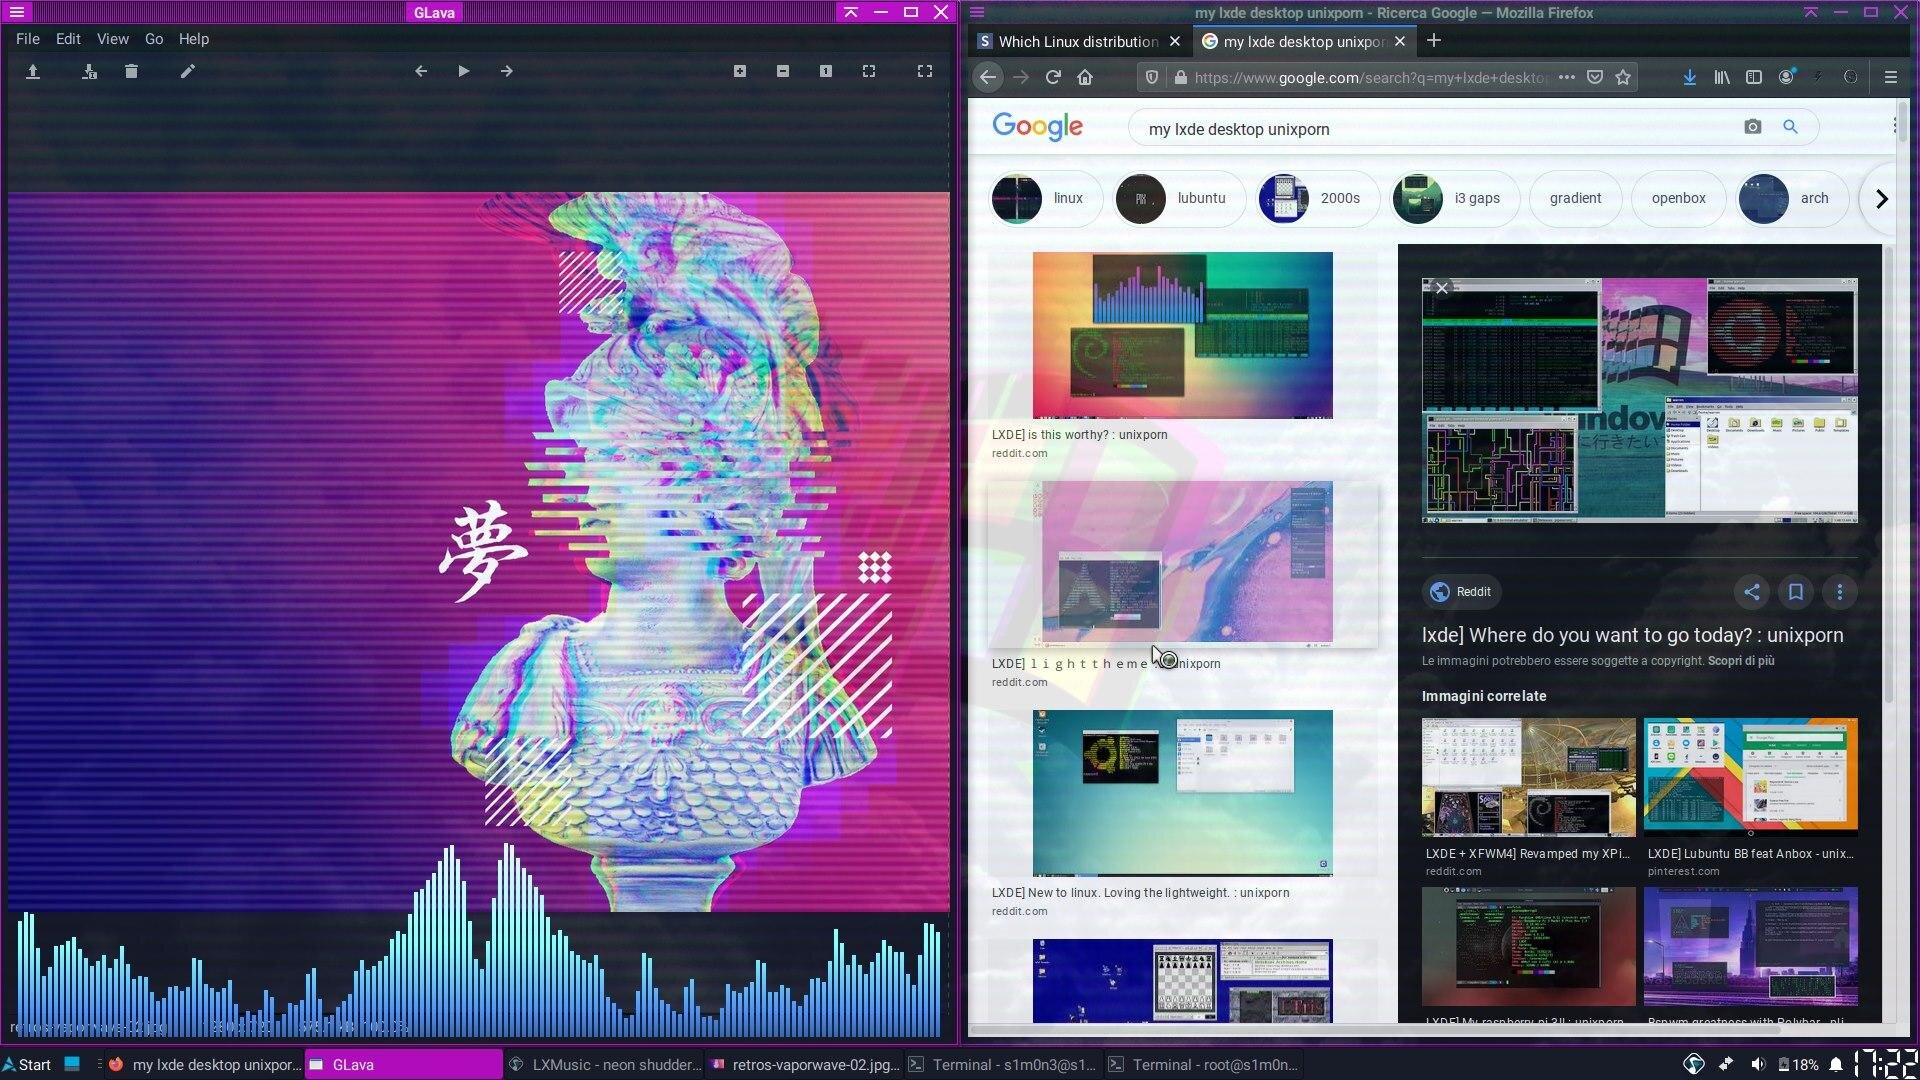Open the Firefox hamburger application menu
This screenshot has width=1920, height=1080.
pos(1890,77)
